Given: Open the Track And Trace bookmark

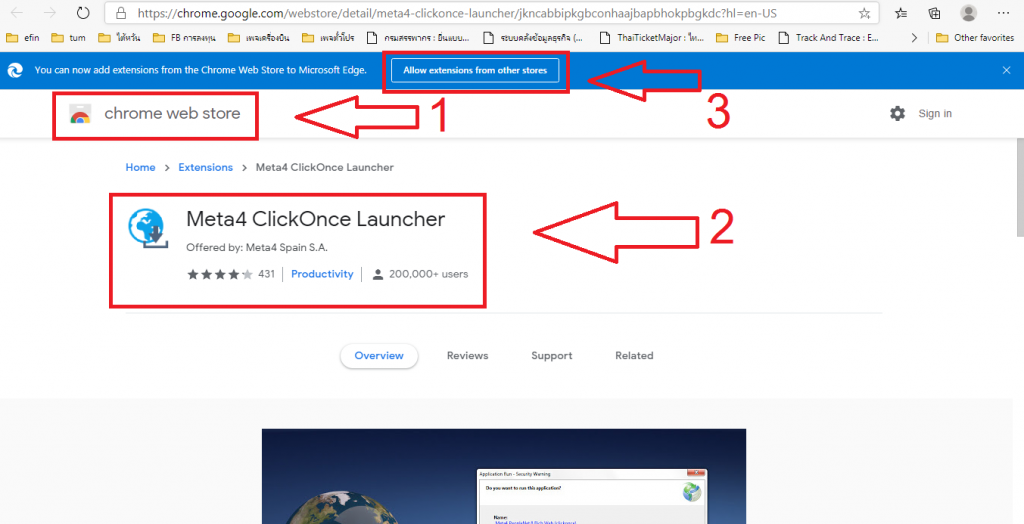Looking at the screenshot, I should coord(829,38).
